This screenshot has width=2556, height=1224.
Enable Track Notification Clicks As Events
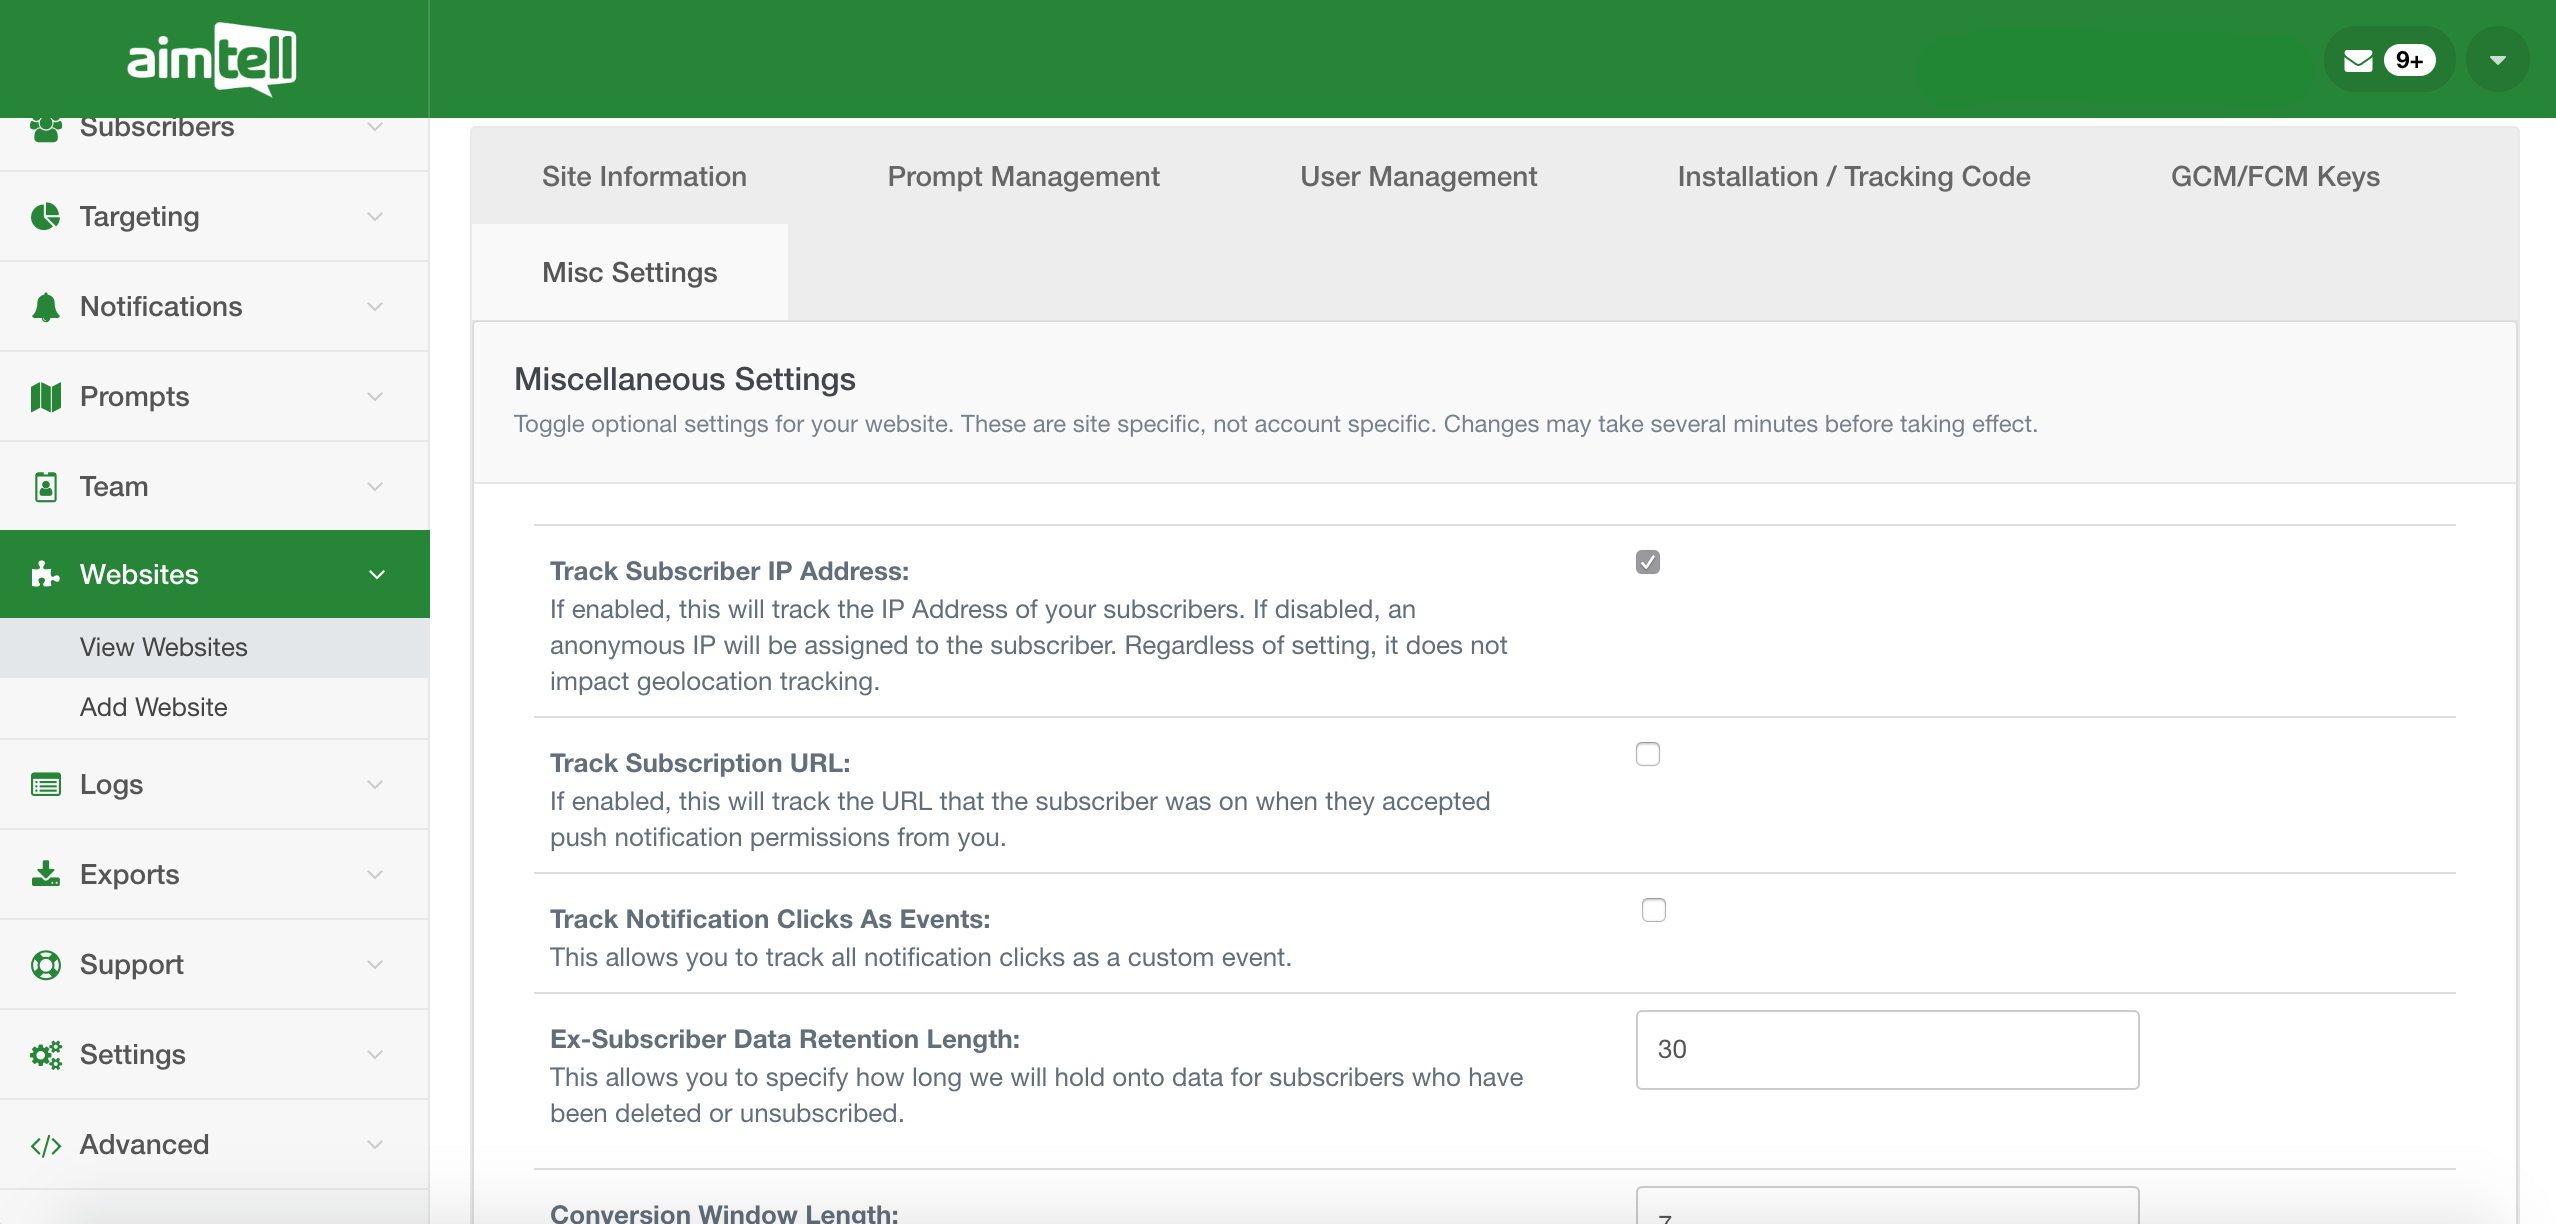coord(1652,910)
